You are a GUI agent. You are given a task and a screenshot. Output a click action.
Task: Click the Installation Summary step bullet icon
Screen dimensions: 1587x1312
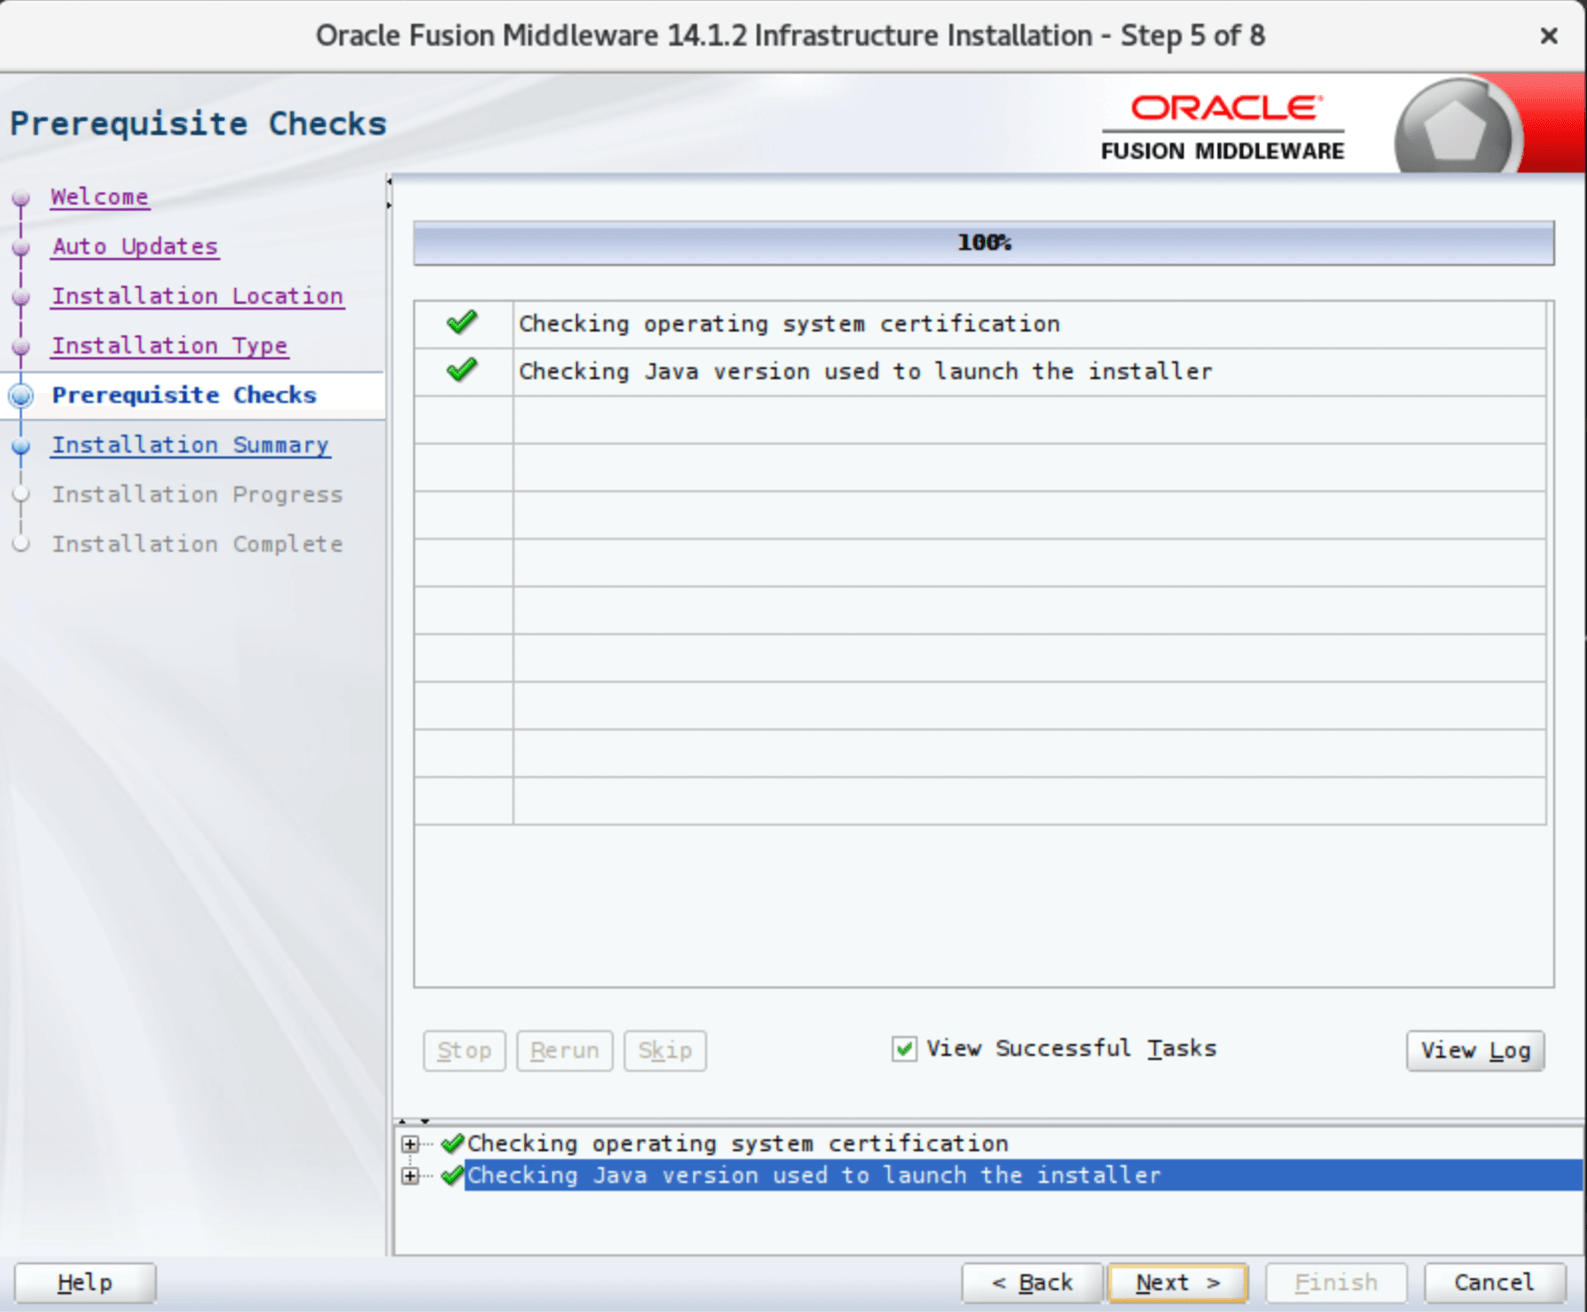(x=21, y=446)
